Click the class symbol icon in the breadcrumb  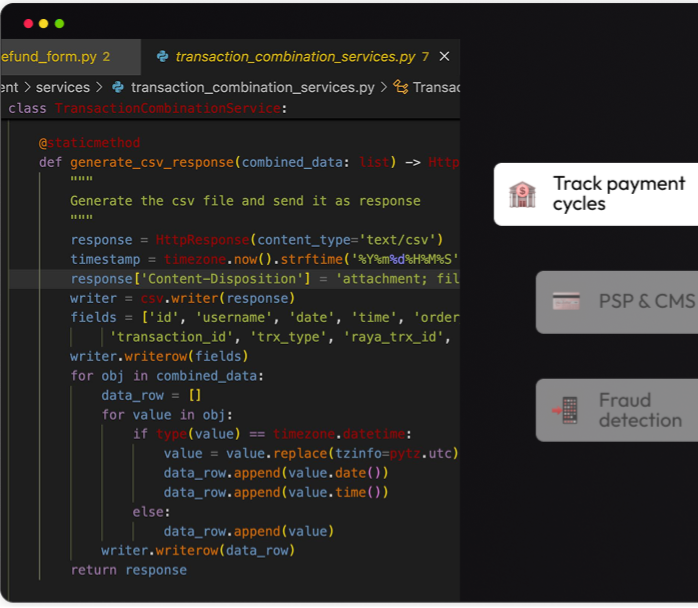401,87
